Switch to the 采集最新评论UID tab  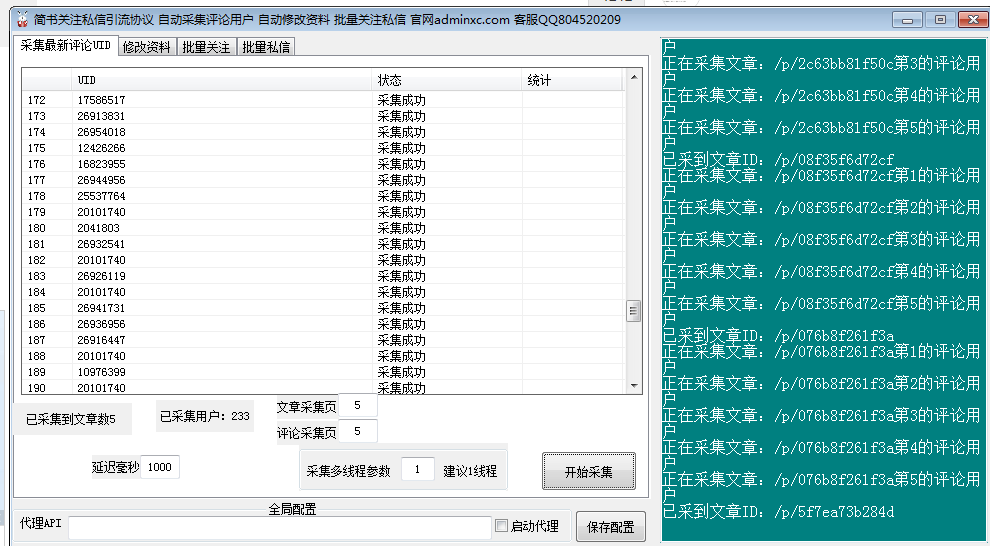[x=66, y=45]
